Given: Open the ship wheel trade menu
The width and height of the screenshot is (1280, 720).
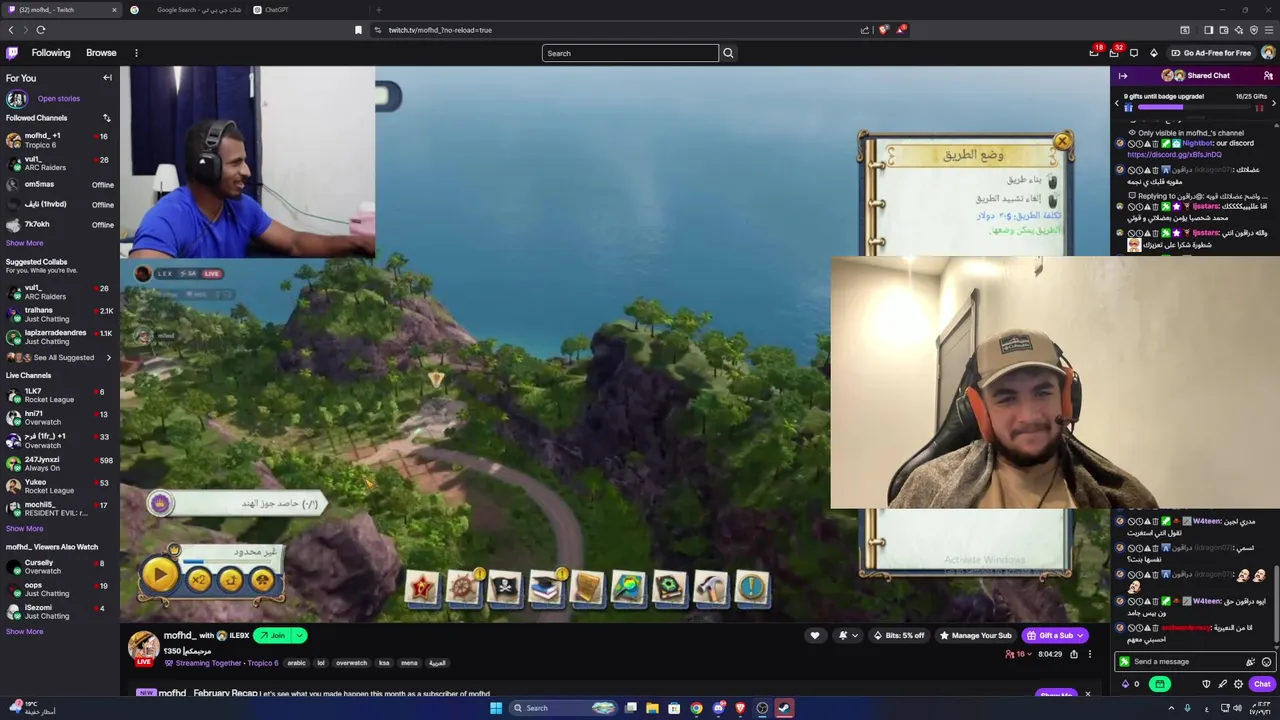Looking at the screenshot, I should click(463, 588).
